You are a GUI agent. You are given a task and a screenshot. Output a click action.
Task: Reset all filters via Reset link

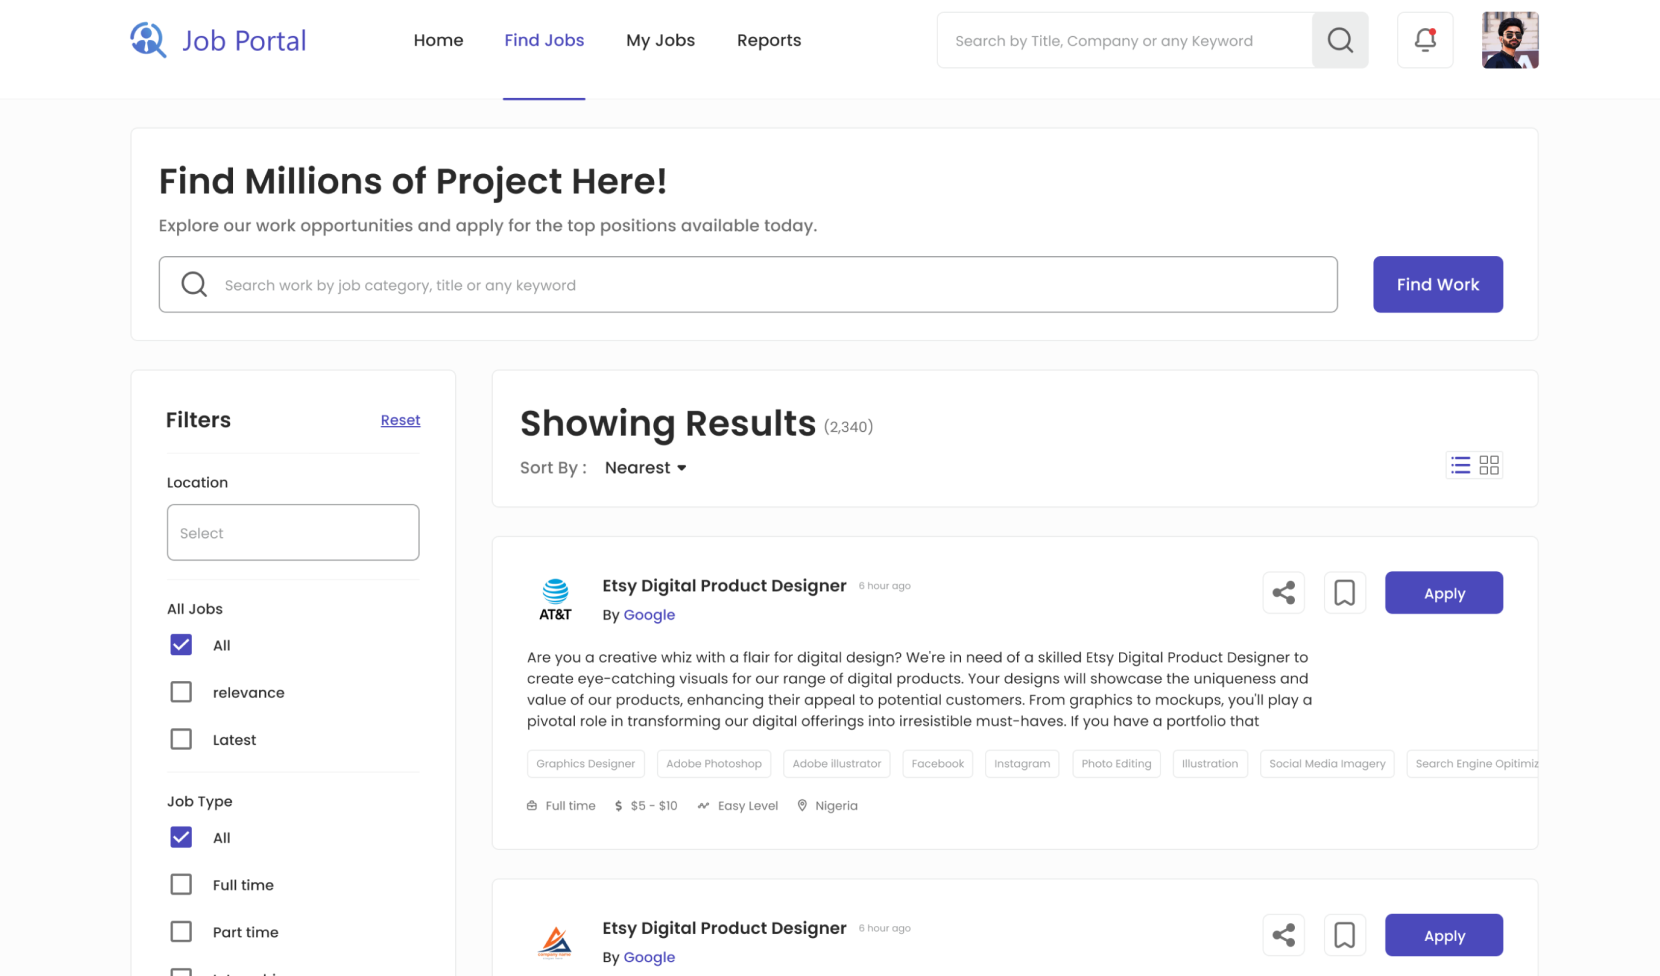point(400,420)
